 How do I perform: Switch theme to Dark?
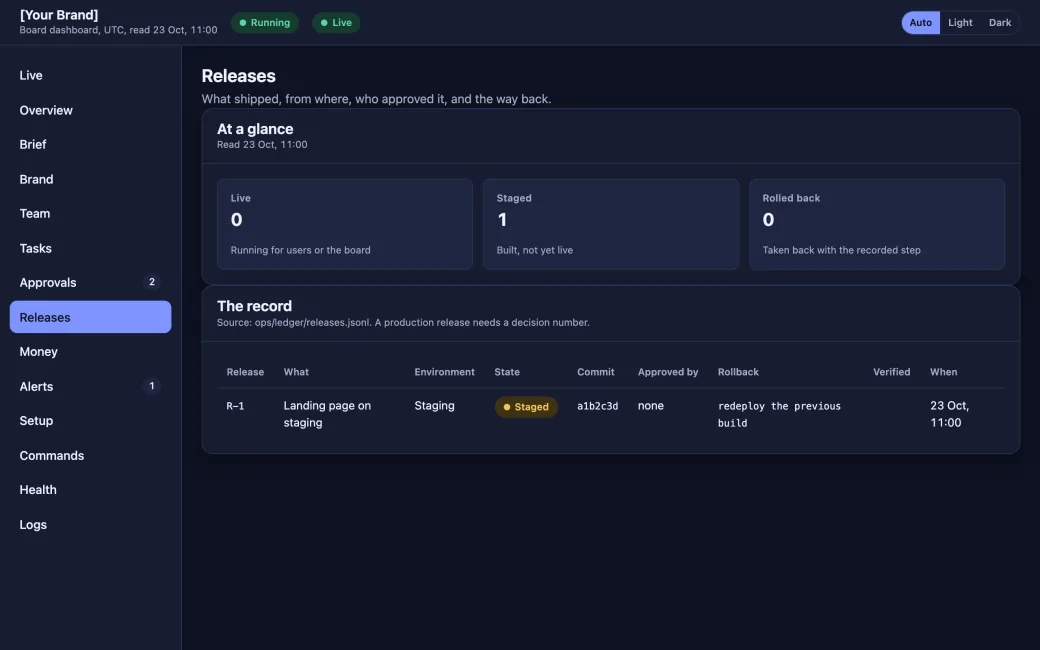click(x=1000, y=23)
